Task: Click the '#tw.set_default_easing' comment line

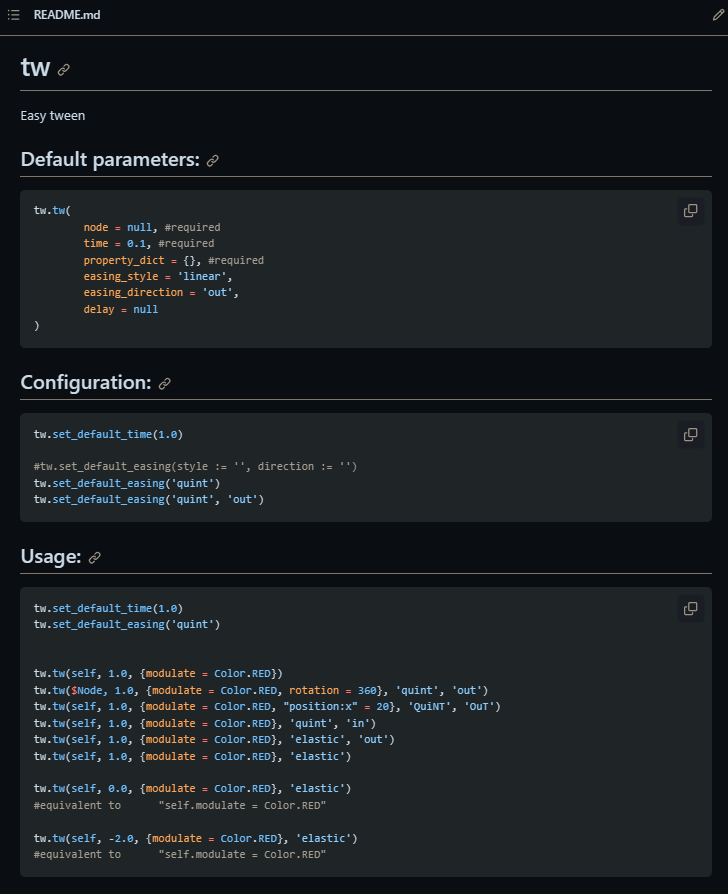Action: click(196, 466)
